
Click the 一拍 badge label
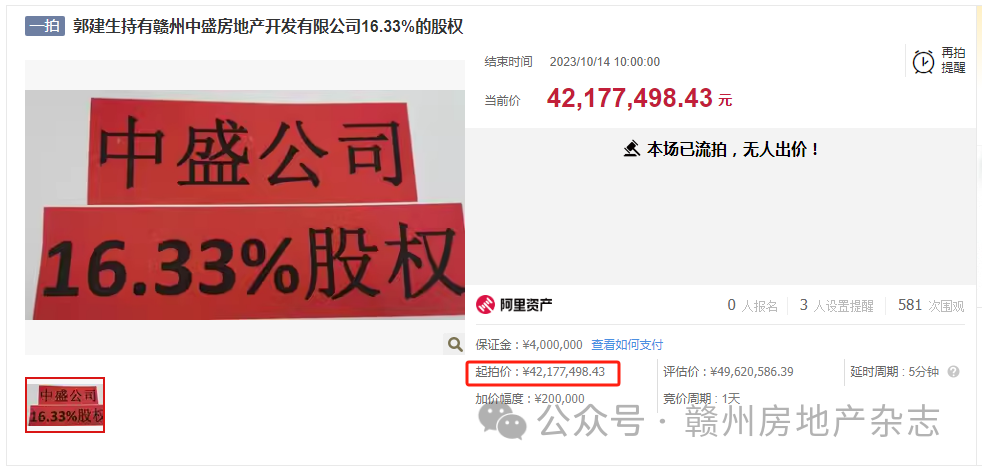coord(45,26)
